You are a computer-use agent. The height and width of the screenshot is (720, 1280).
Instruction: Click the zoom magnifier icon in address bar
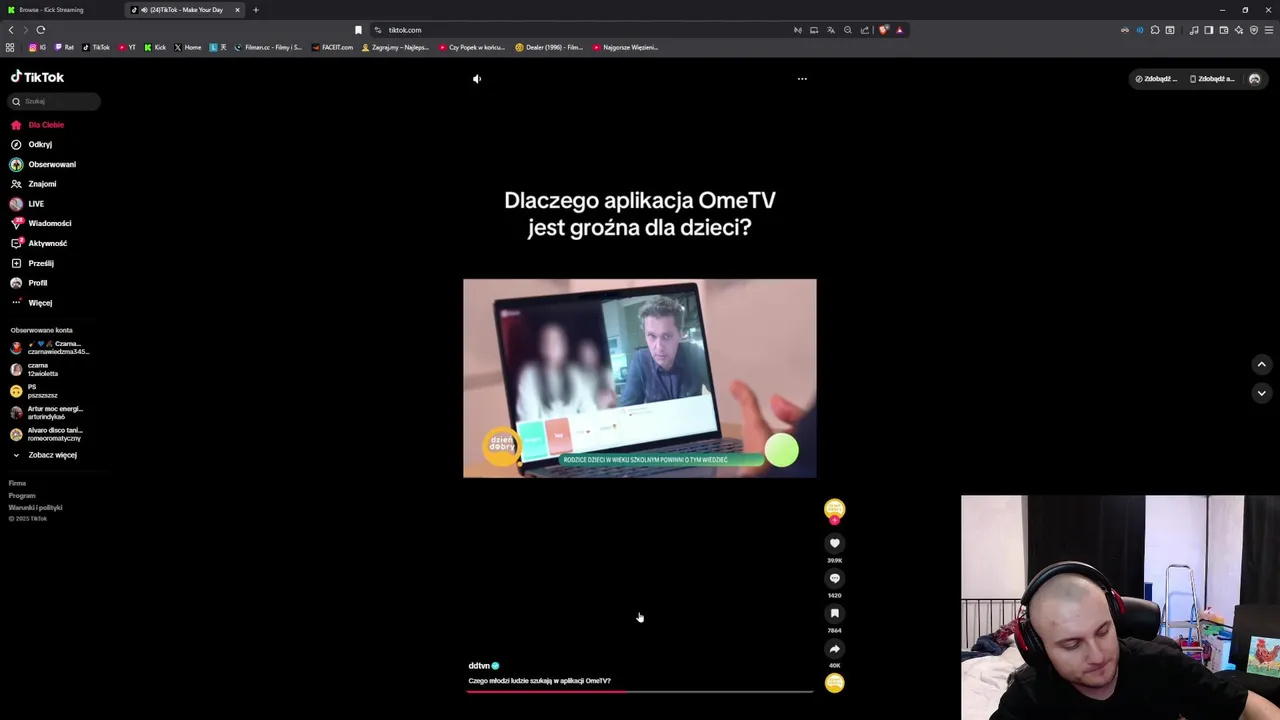(x=848, y=30)
